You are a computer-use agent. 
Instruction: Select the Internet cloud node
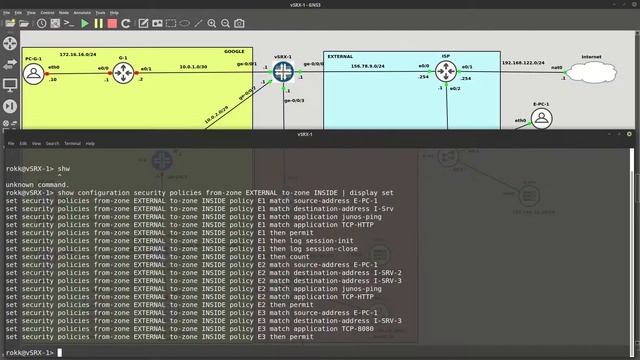[x=592, y=72]
